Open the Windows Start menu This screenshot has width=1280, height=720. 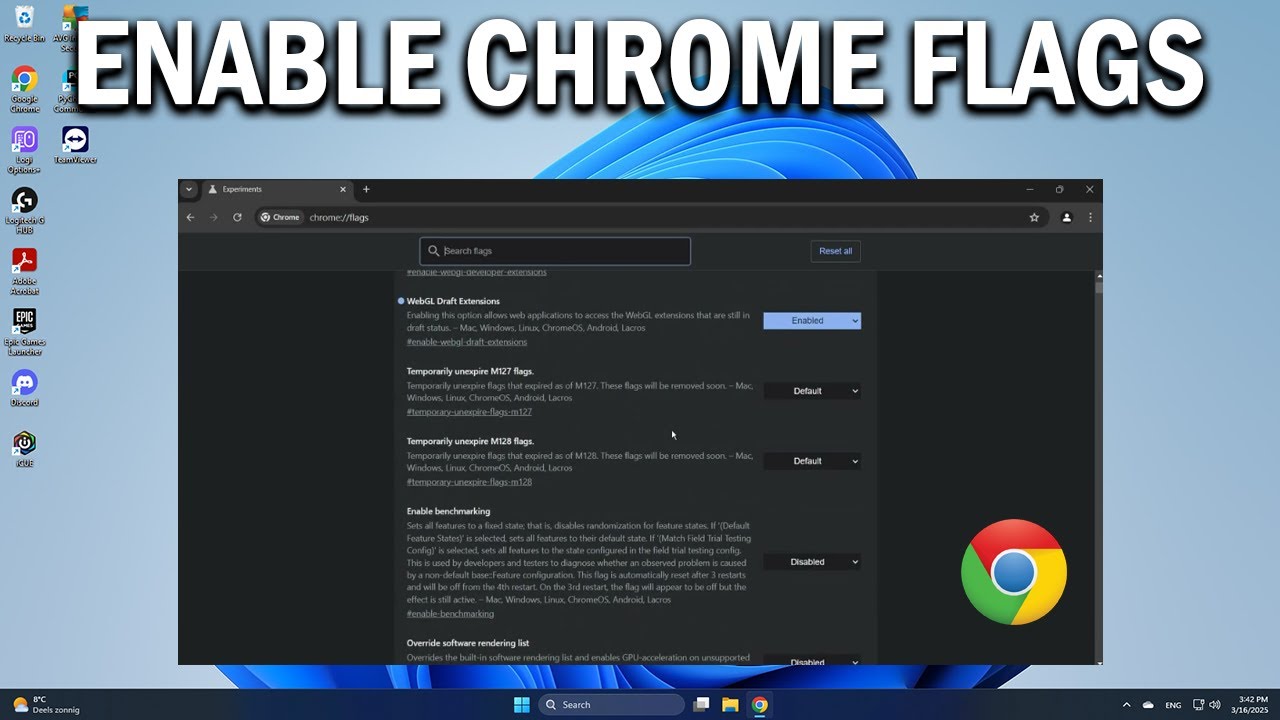point(522,705)
